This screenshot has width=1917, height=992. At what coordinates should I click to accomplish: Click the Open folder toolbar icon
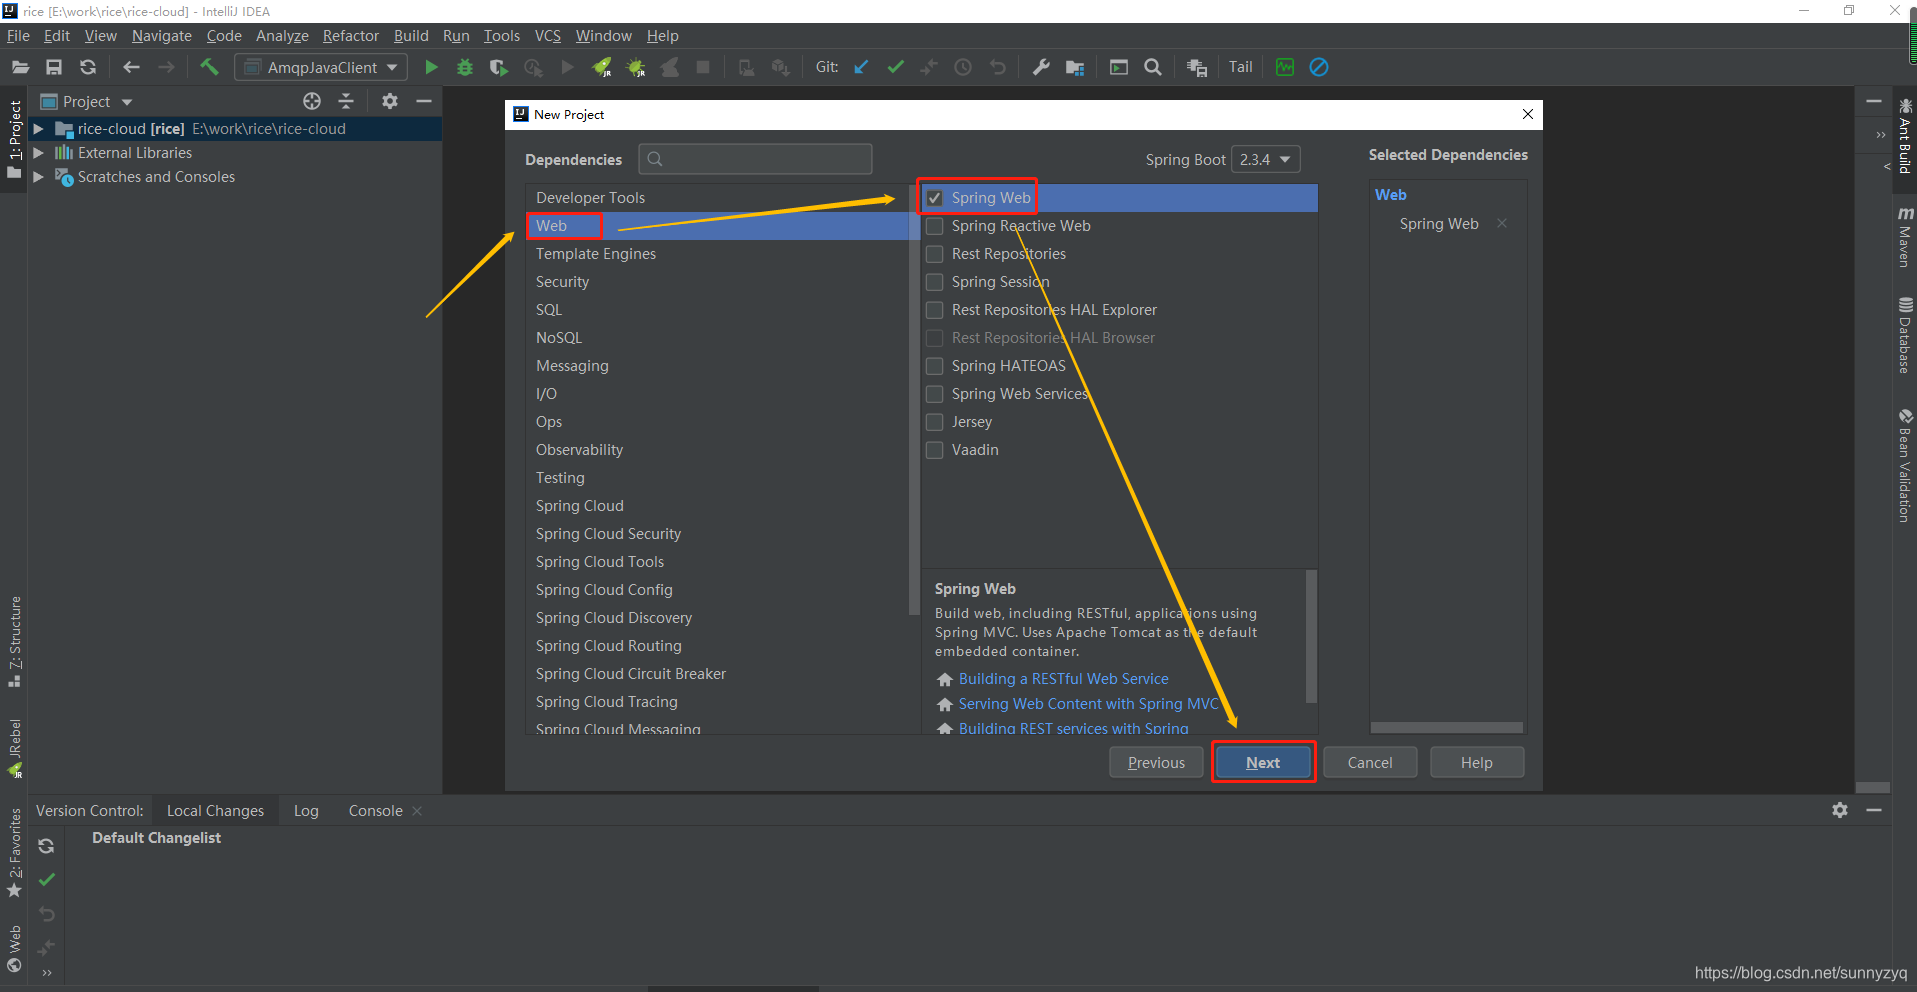[x=20, y=67]
